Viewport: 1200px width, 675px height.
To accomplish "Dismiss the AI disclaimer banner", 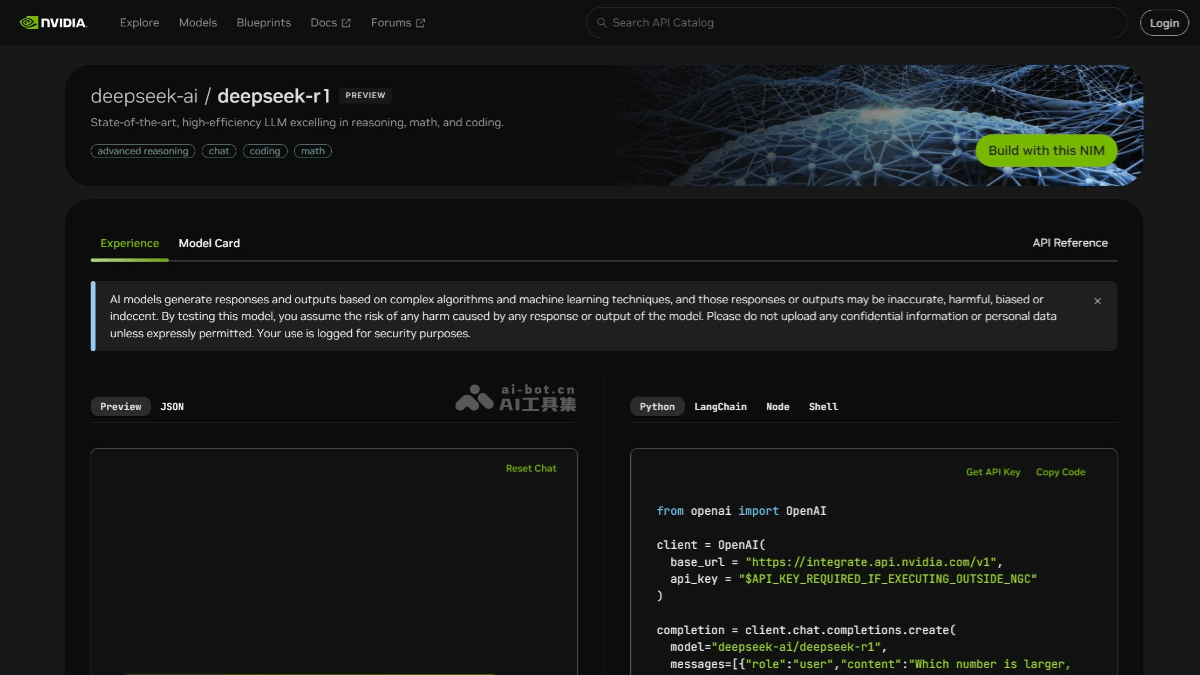I will coord(1097,301).
